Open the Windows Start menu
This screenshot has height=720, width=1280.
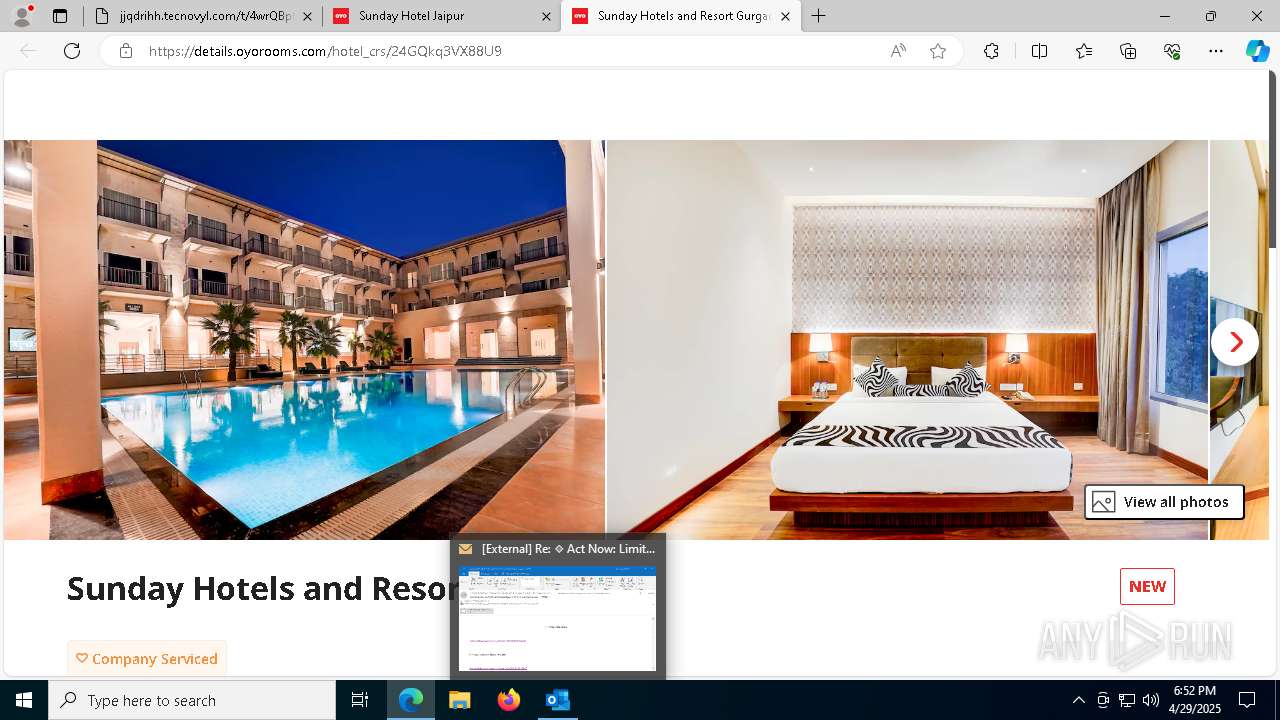pos(24,700)
